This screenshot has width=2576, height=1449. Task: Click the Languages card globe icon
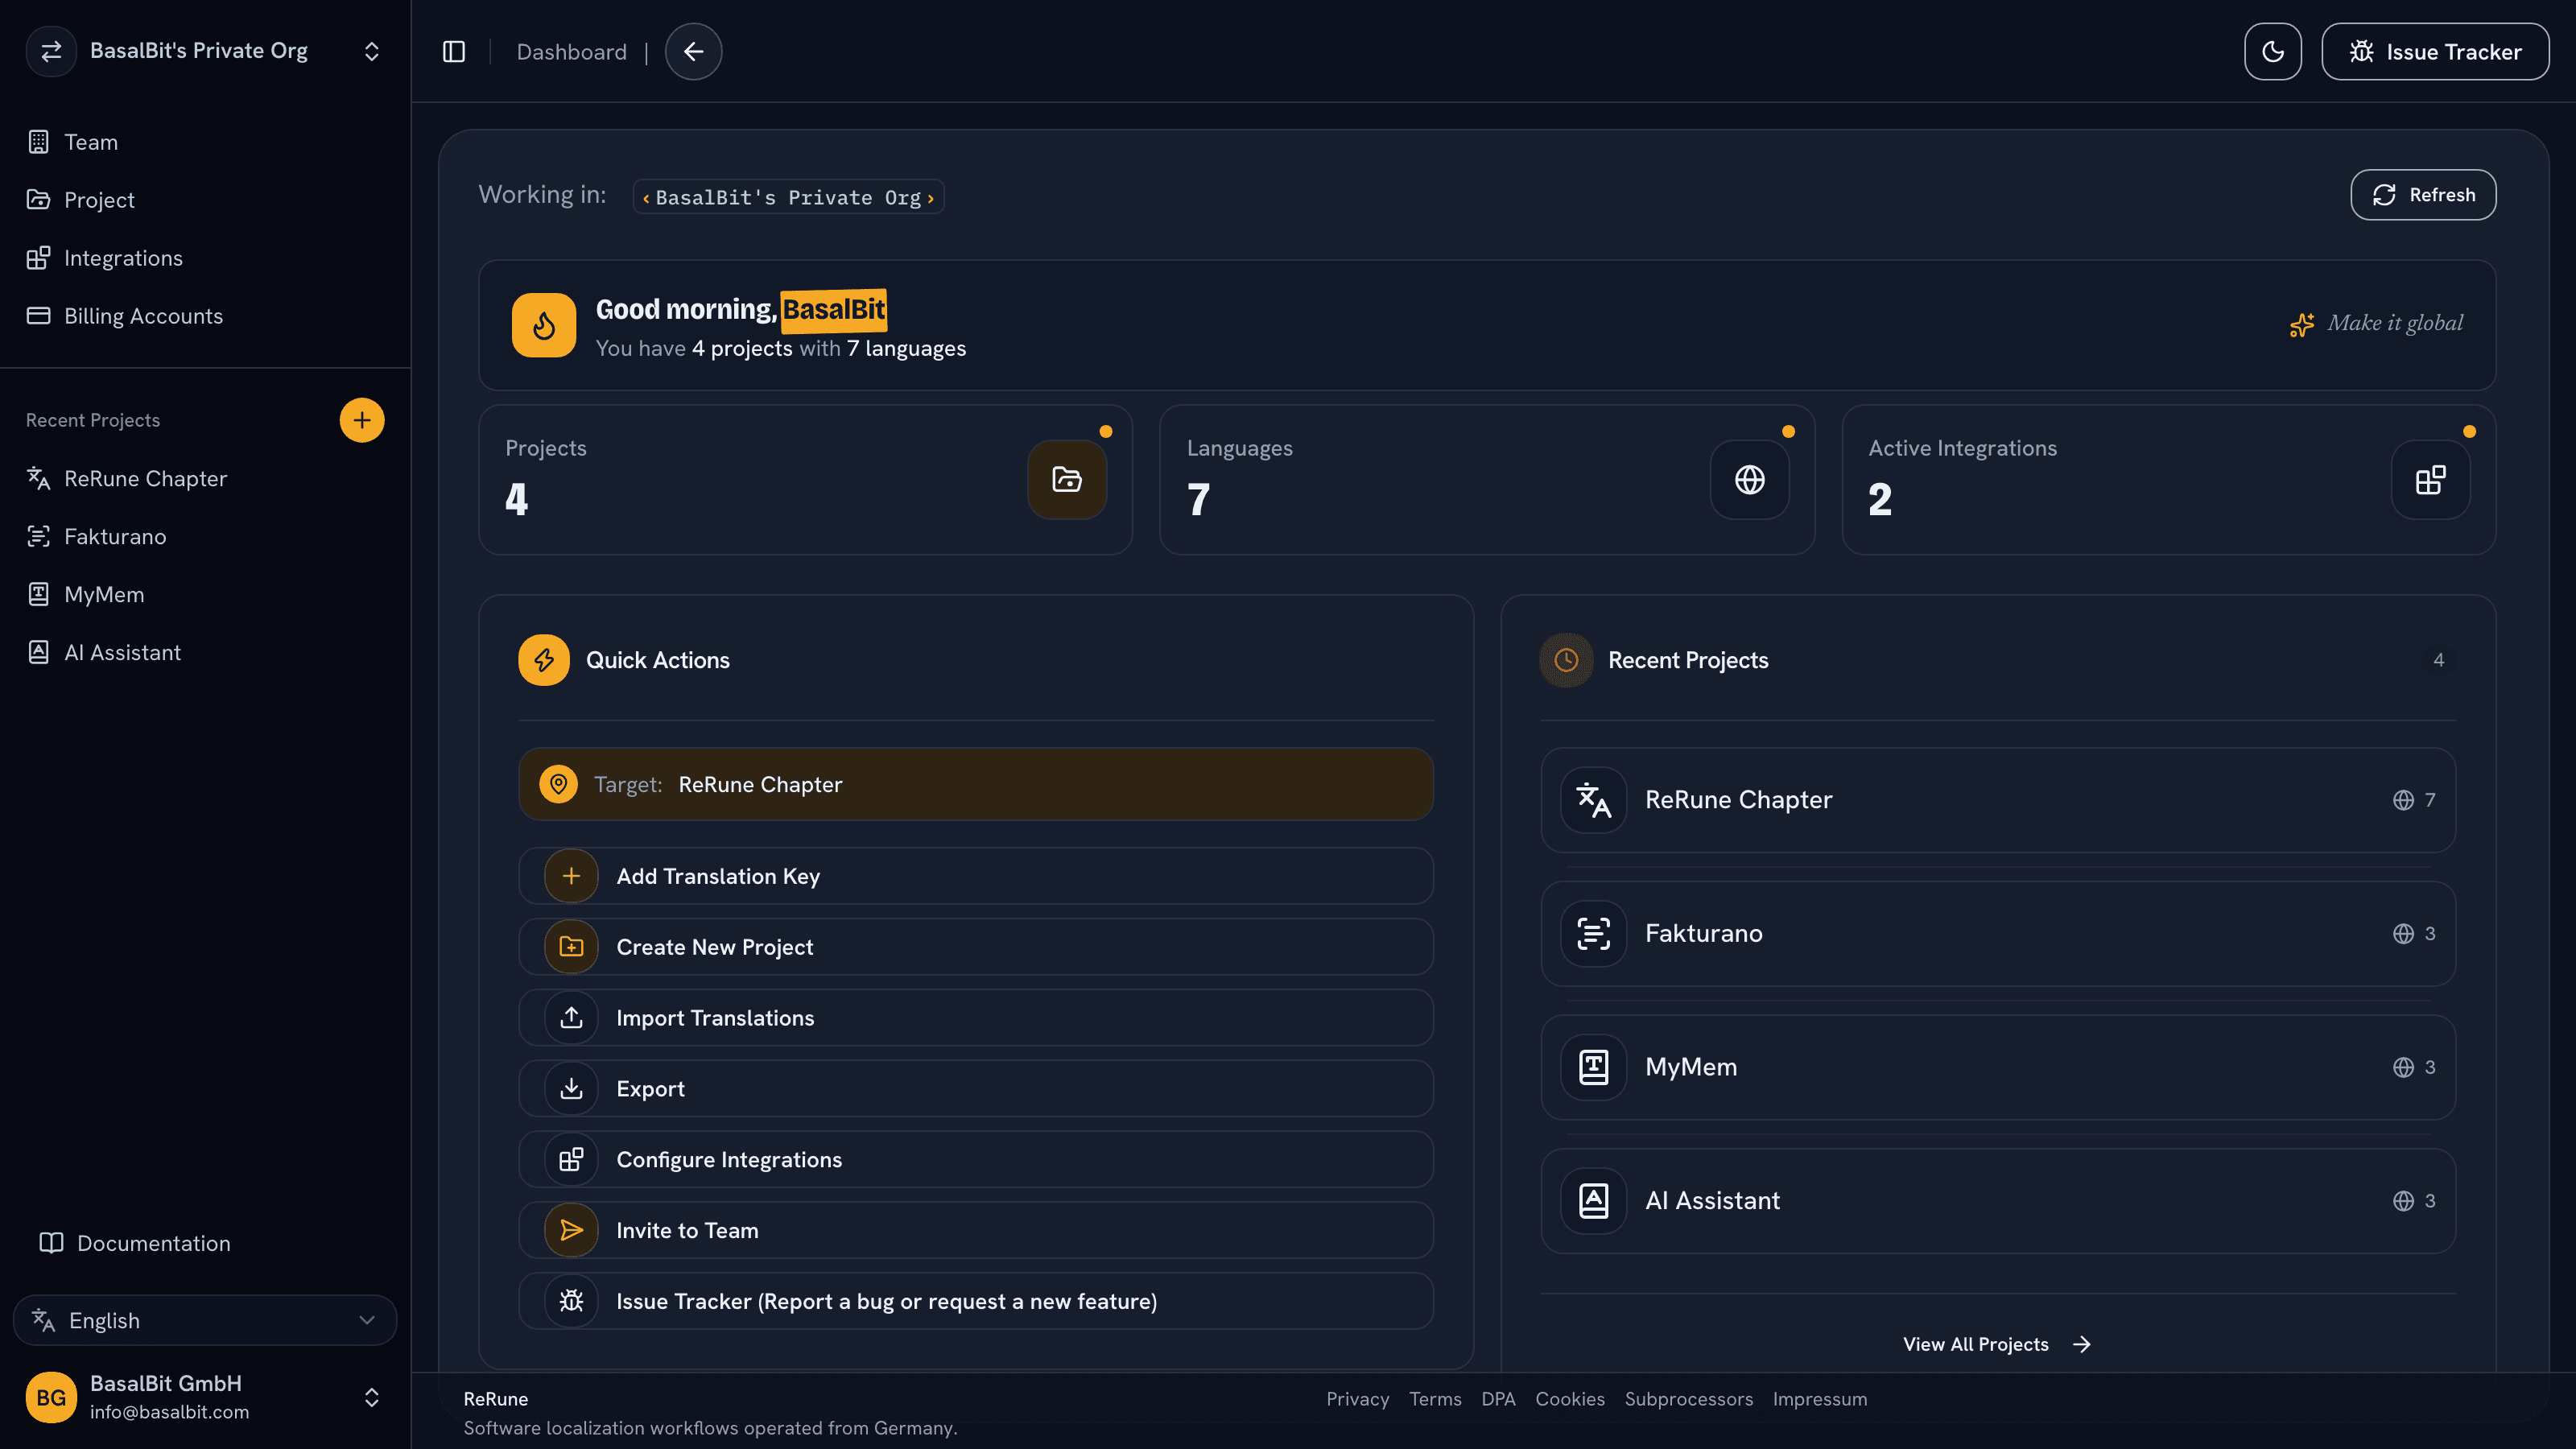(x=1749, y=480)
